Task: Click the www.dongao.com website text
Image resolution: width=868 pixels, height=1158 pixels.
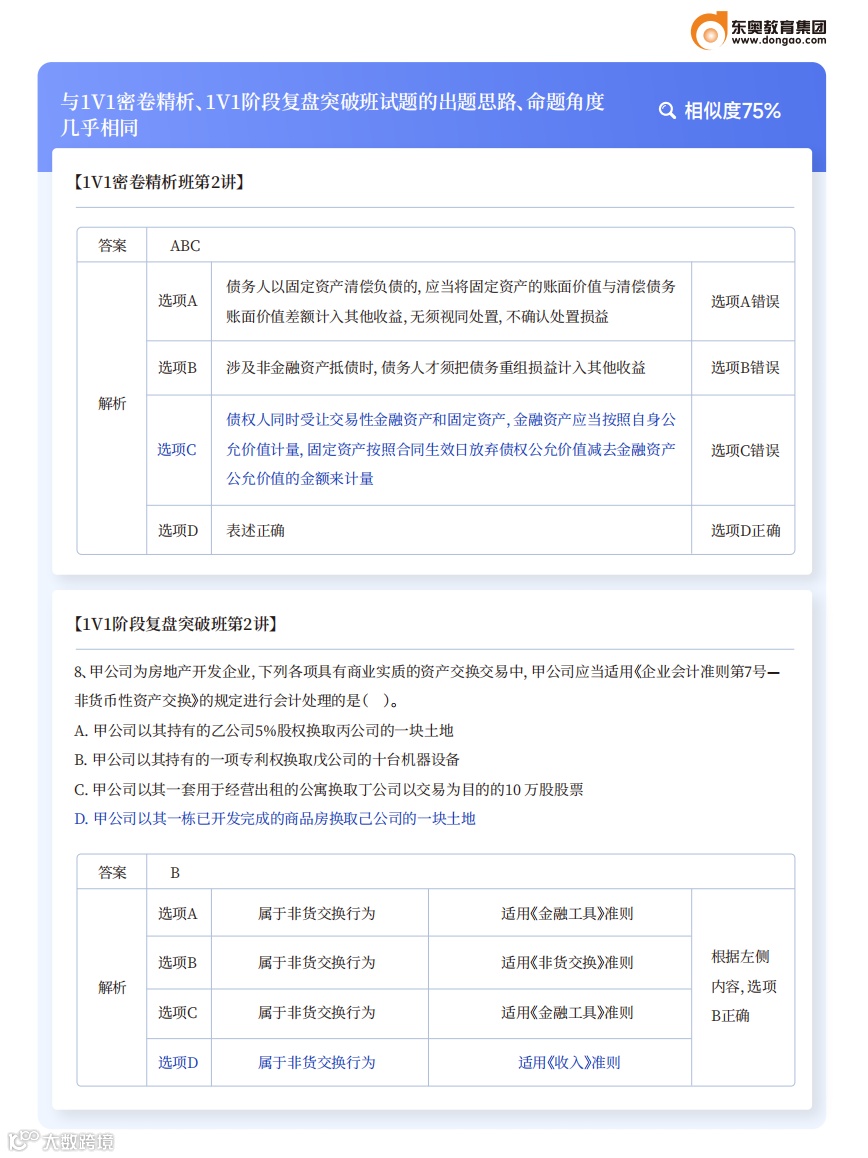Action: click(x=779, y=41)
